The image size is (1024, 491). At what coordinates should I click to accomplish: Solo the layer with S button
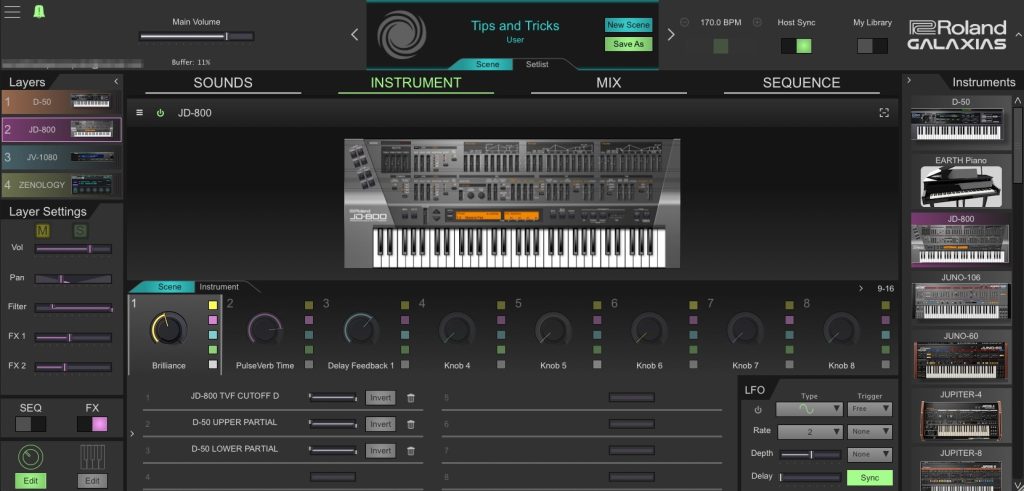point(80,230)
